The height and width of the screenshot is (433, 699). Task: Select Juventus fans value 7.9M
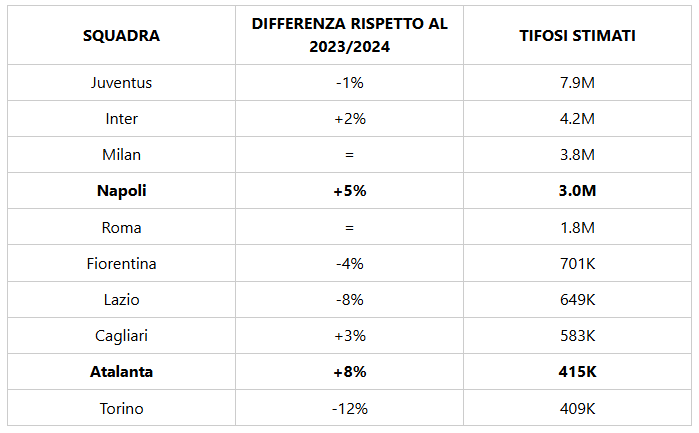tap(578, 82)
